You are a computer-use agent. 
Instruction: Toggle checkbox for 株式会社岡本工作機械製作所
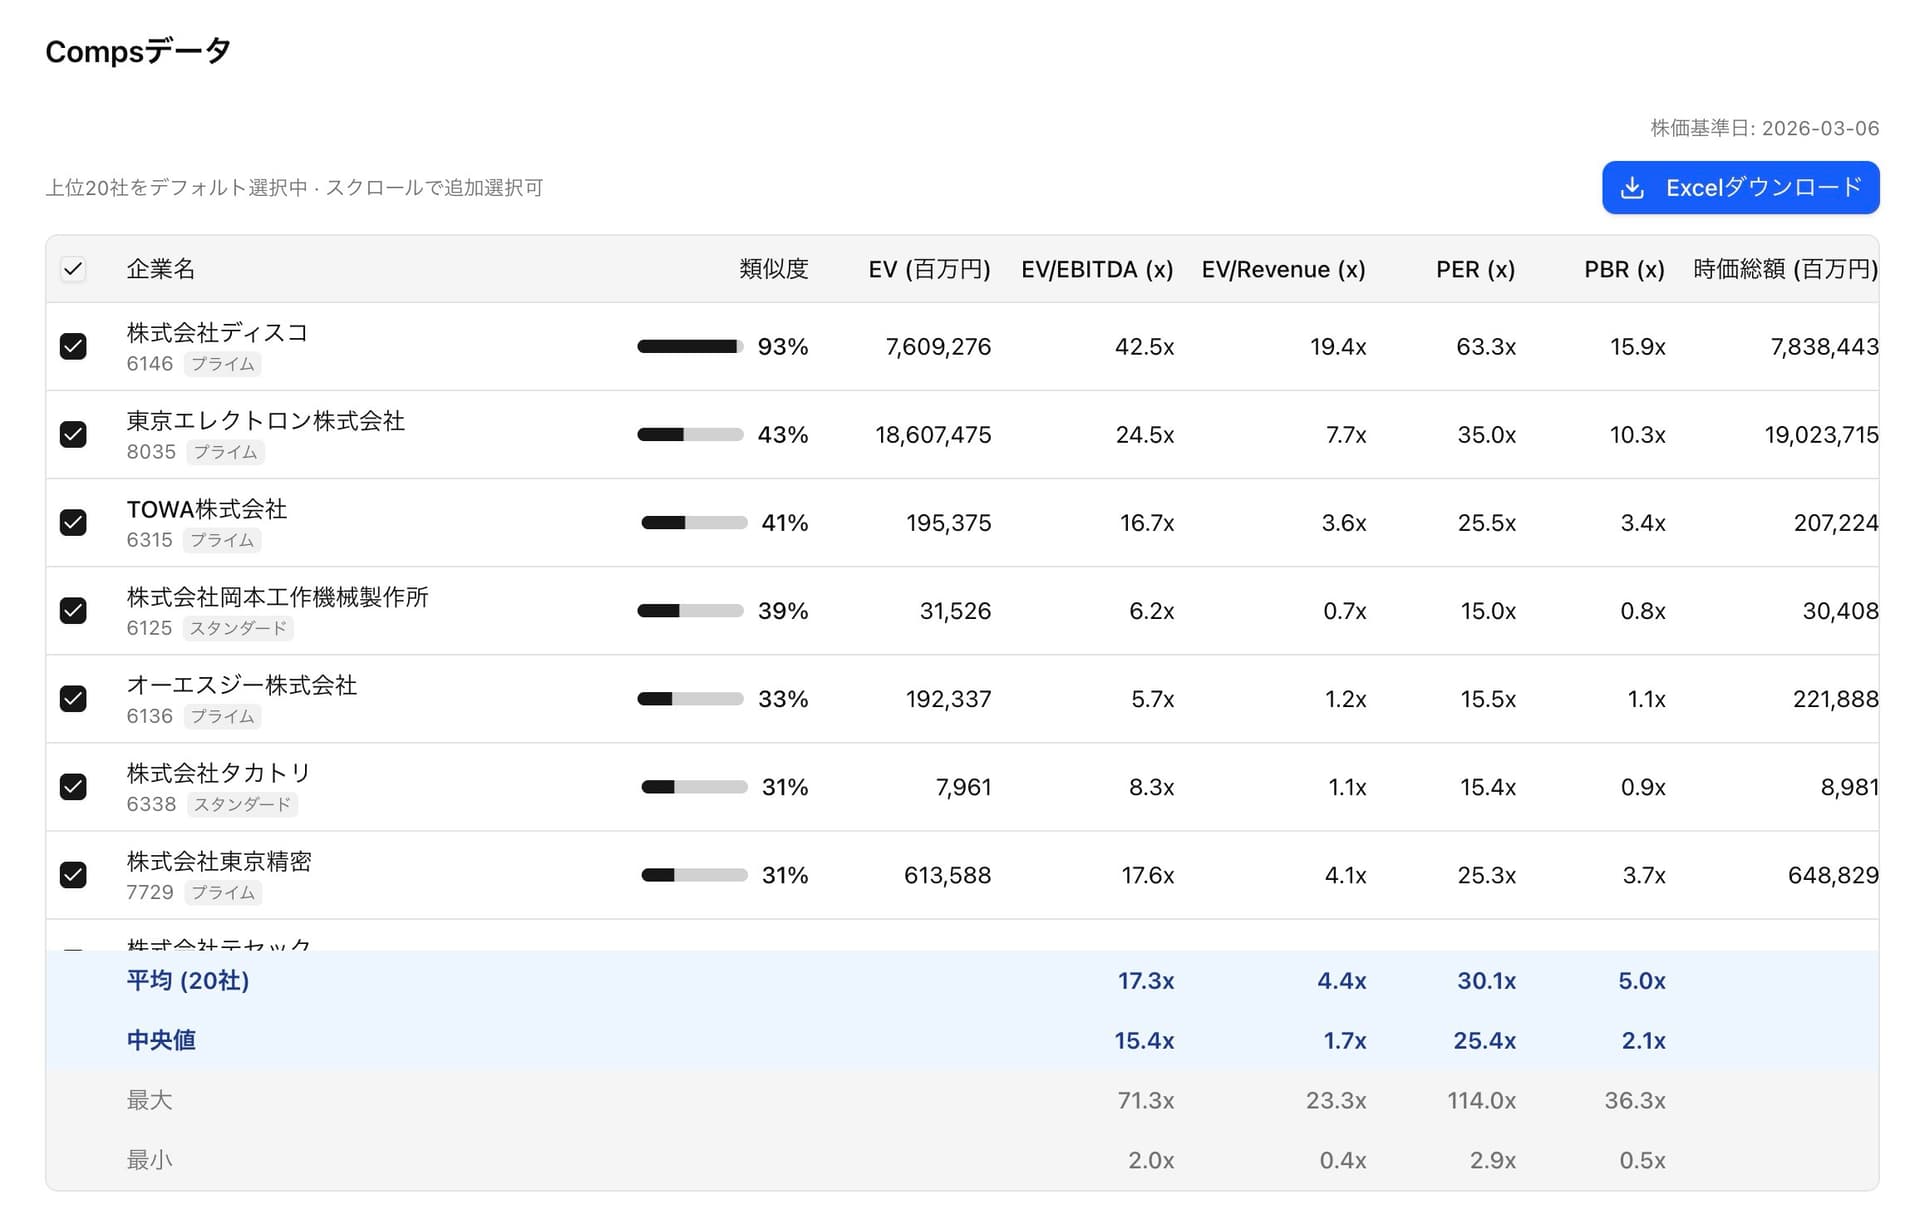(x=73, y=610)
